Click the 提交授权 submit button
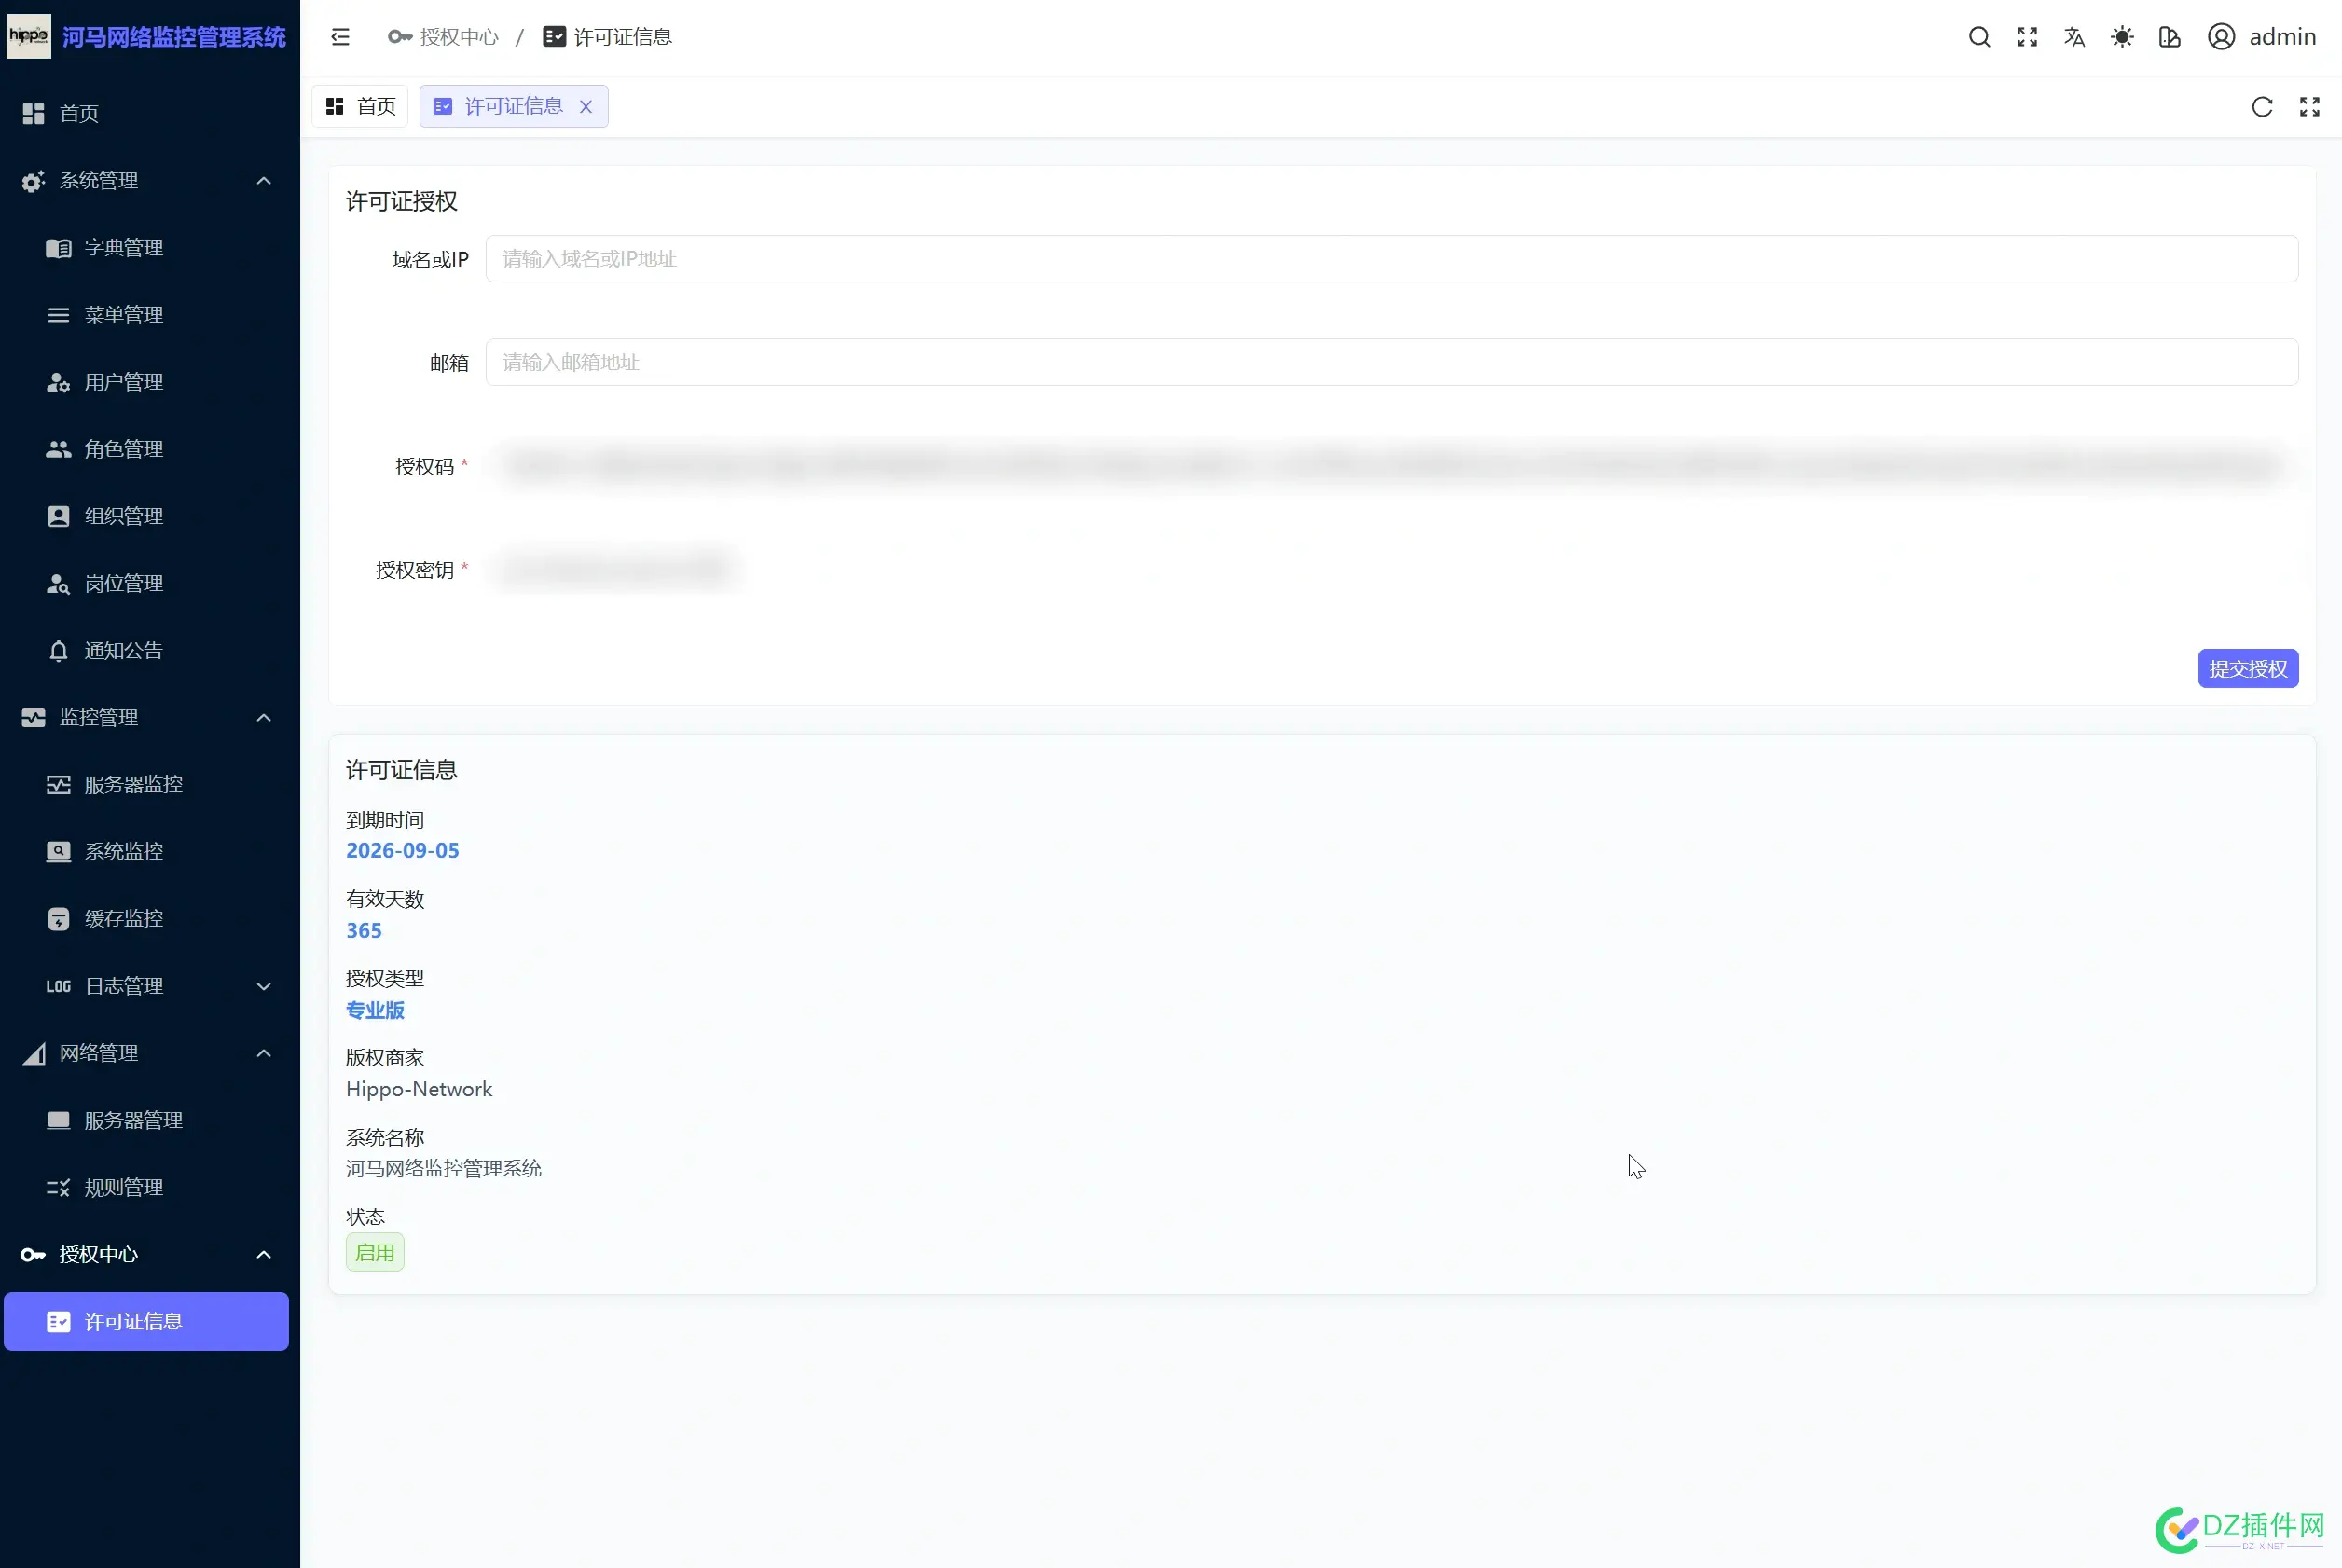Image resolution: width=2342 pixels, height=1568 pixels. point(2248,668)
